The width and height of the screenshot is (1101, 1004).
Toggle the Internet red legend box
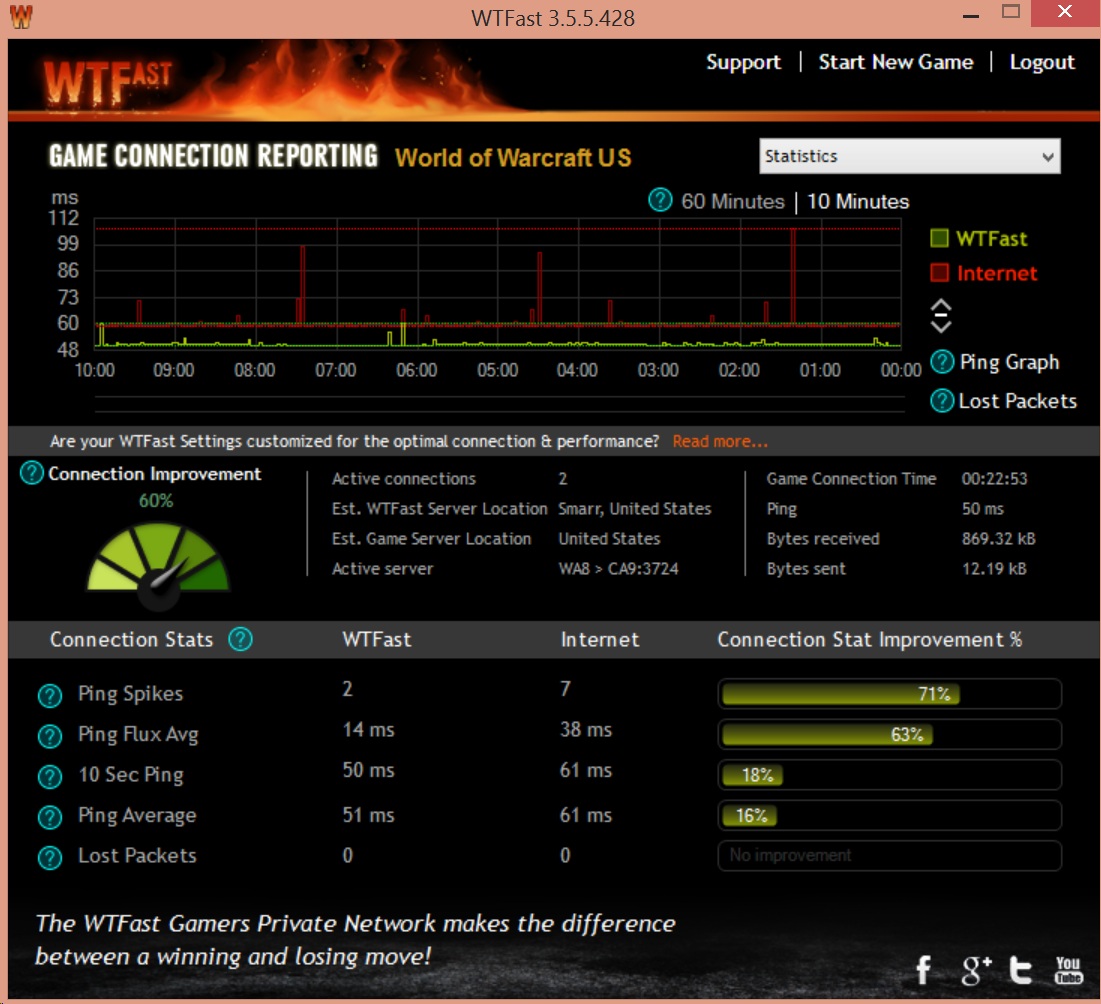point(940,272)
